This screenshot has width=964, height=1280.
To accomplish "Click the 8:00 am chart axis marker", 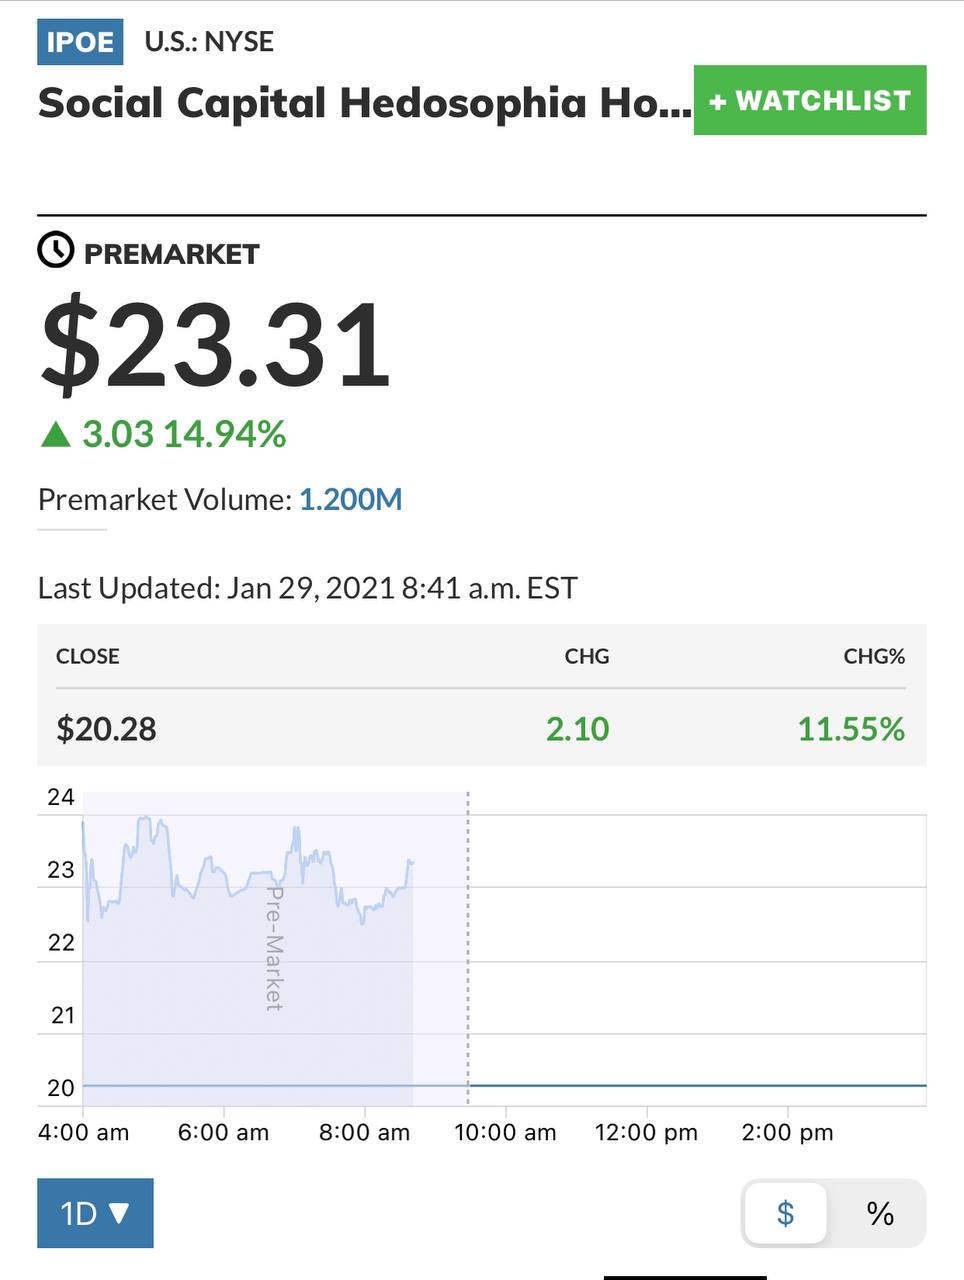I will [364, 1132].
